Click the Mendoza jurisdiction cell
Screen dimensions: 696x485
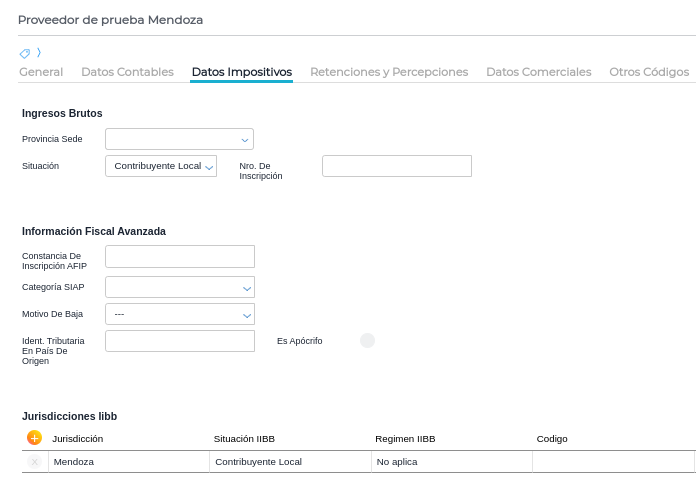tap(129, 462)
